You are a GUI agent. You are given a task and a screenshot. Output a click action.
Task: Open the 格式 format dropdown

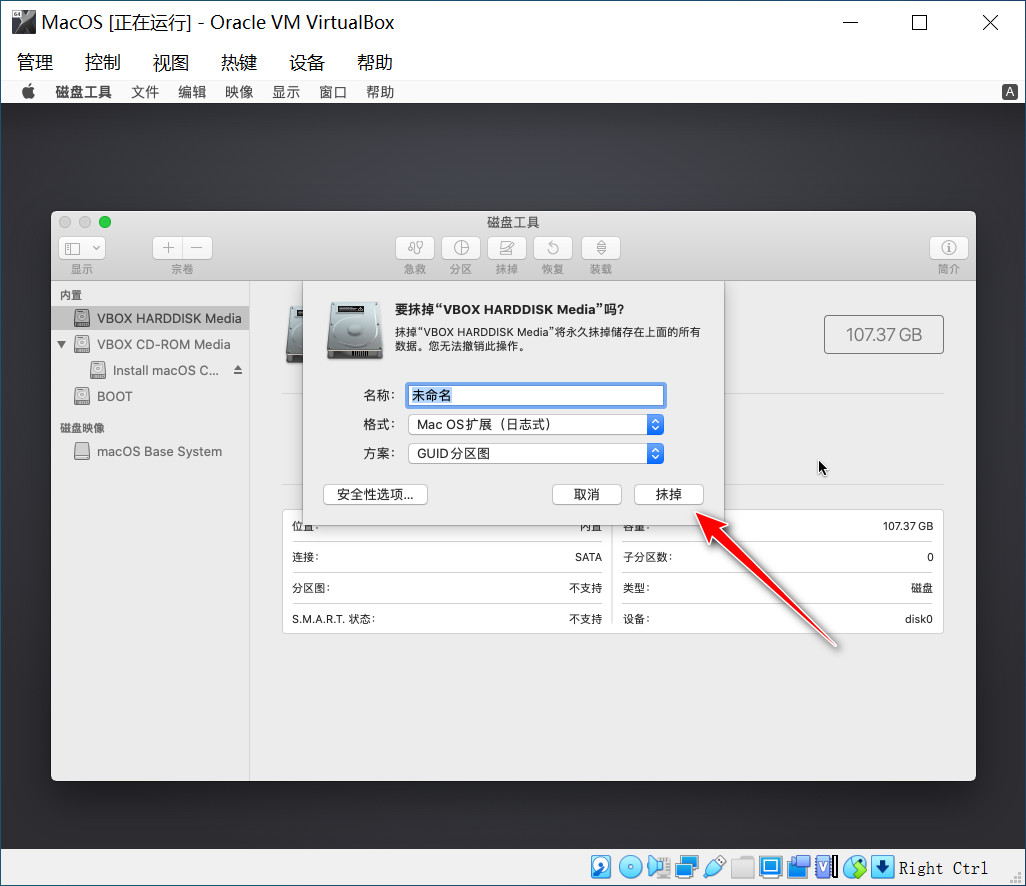pos(535,425)
